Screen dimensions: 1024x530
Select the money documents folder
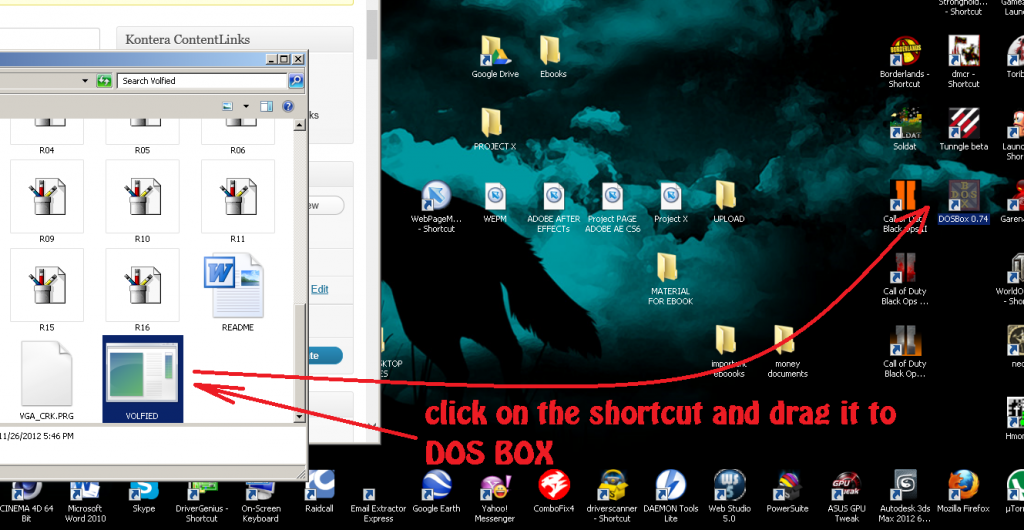787,351
